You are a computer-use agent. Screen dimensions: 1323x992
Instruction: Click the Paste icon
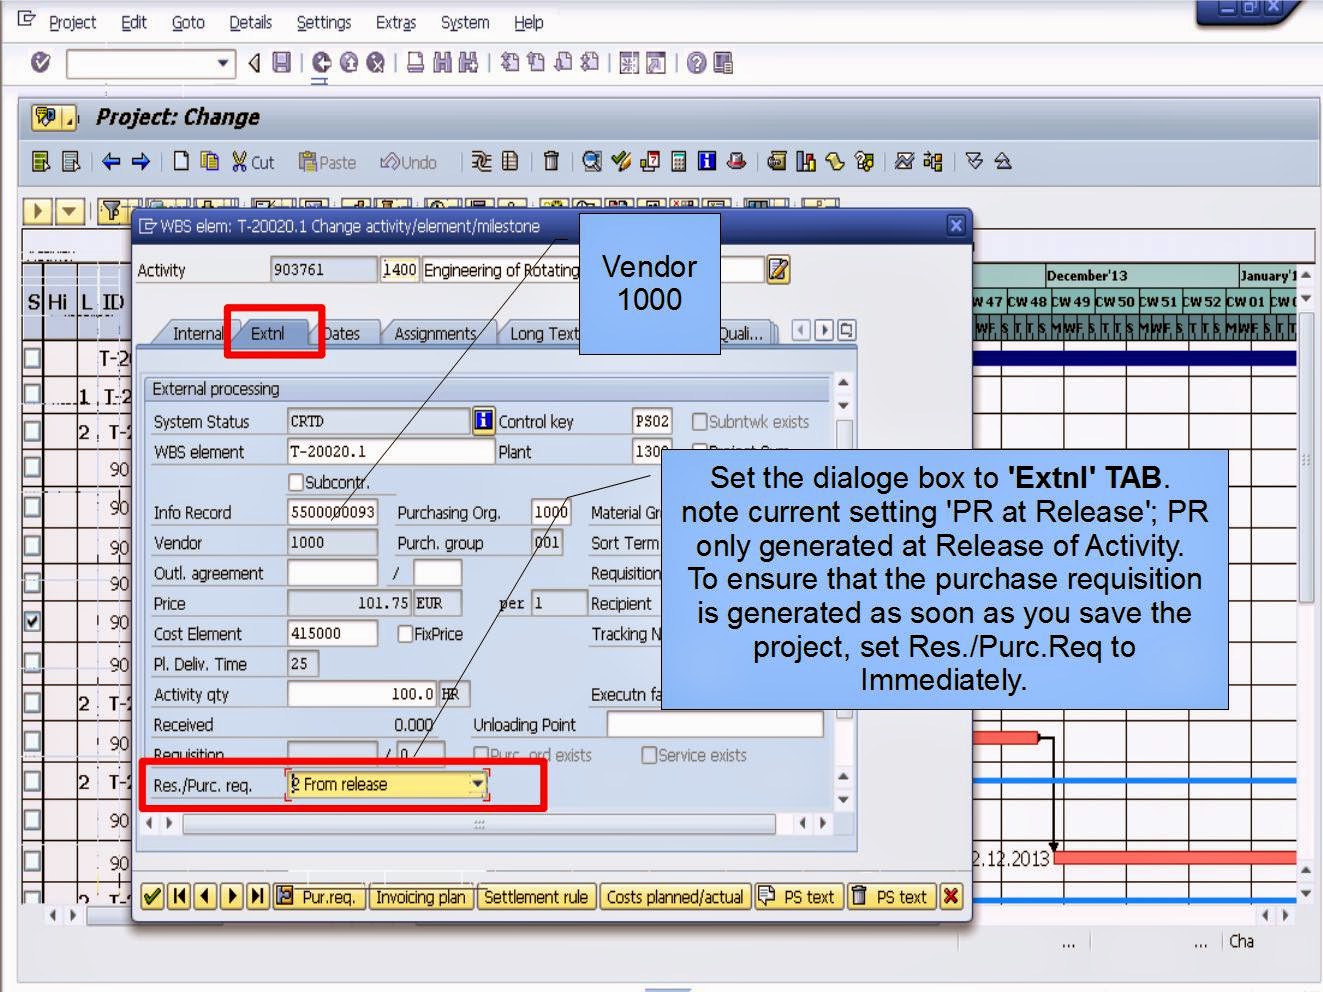tap(327, 162)
